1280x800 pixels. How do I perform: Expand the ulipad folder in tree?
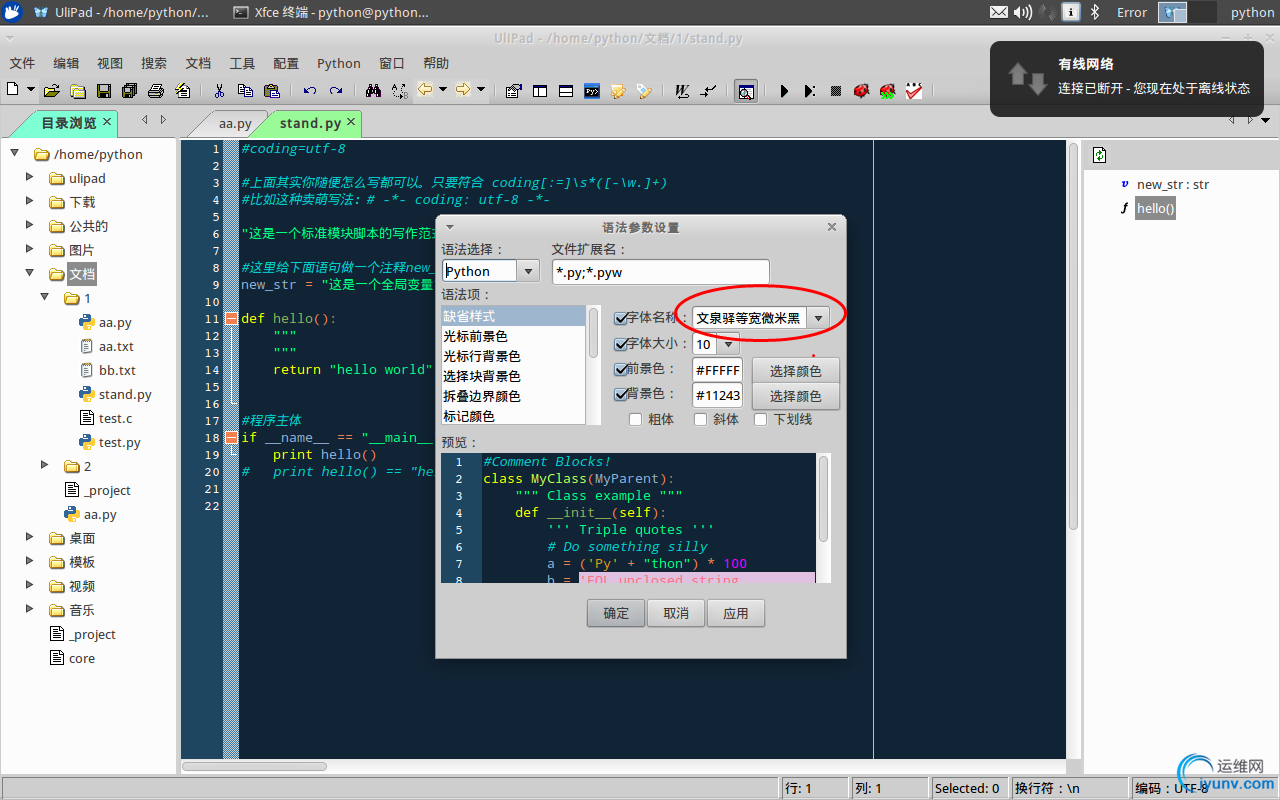pyautogui.click(x=31, y=178)
